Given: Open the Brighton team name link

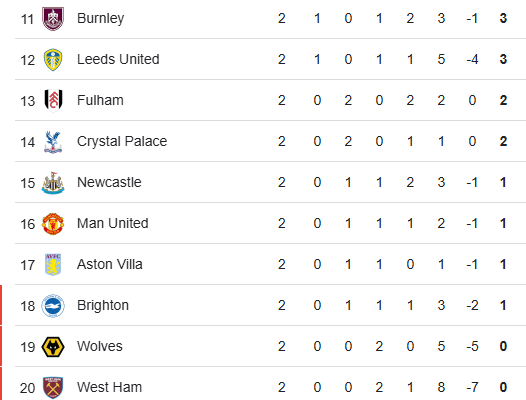Looking at the screenshot, I should tap(103, 305).
